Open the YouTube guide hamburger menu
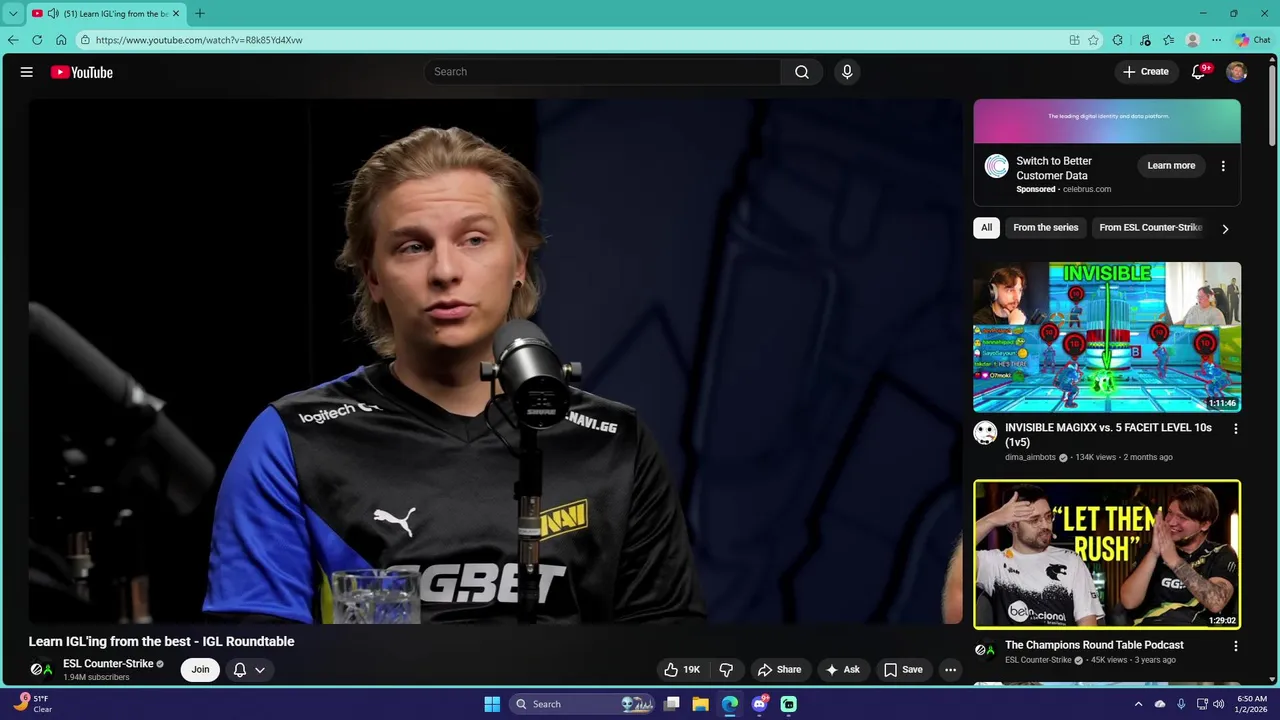Viewport: 1280px width, 720px height. pyautogui.click(x=27, y=72)
